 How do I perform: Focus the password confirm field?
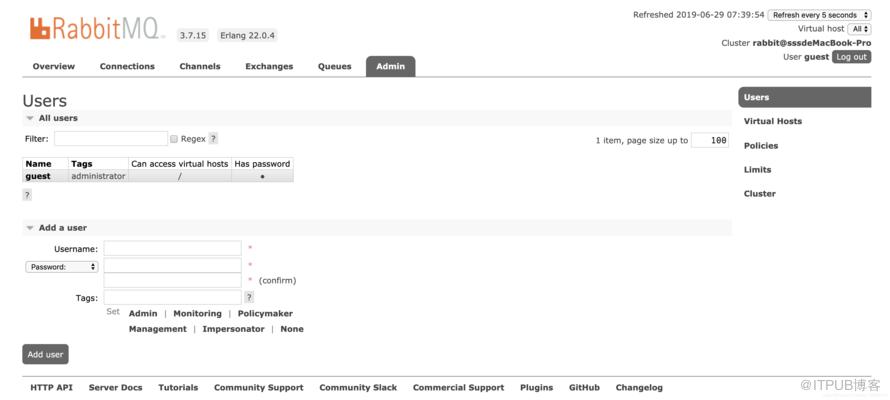click(173, 280)
